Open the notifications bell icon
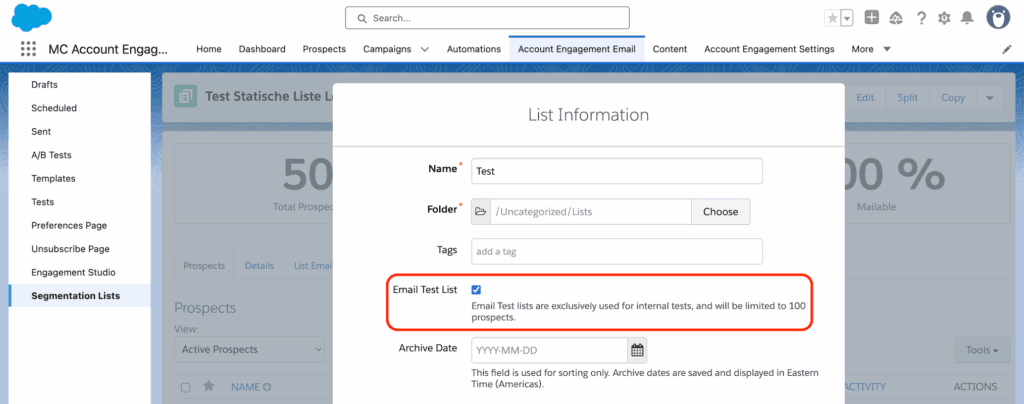Screen dimensions: 1024x404 pos(967,18)
